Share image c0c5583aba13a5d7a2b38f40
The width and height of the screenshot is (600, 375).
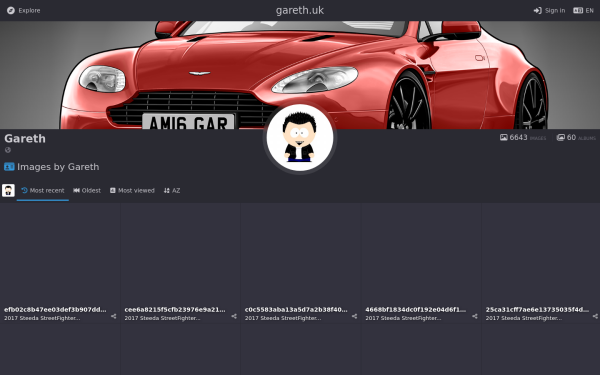pyautogui.click(x=354, y=316)
